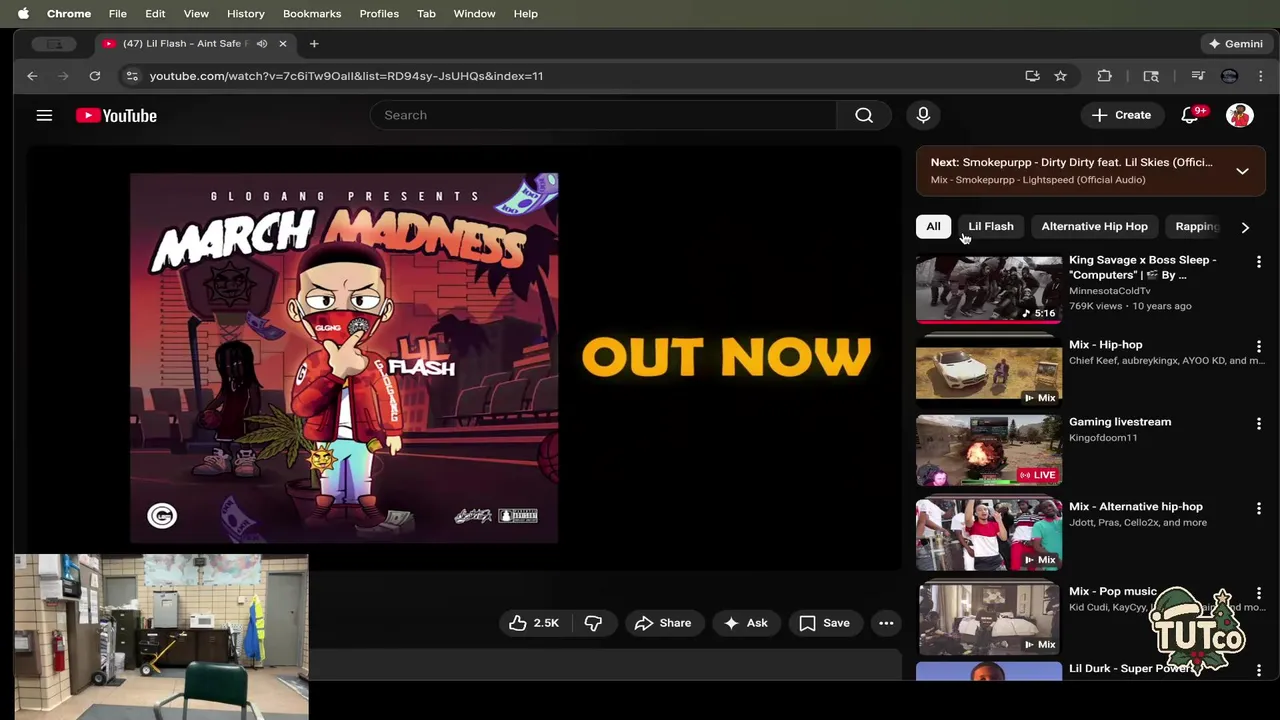Click the Share button
1280x720 pixels.
[663, 623]
